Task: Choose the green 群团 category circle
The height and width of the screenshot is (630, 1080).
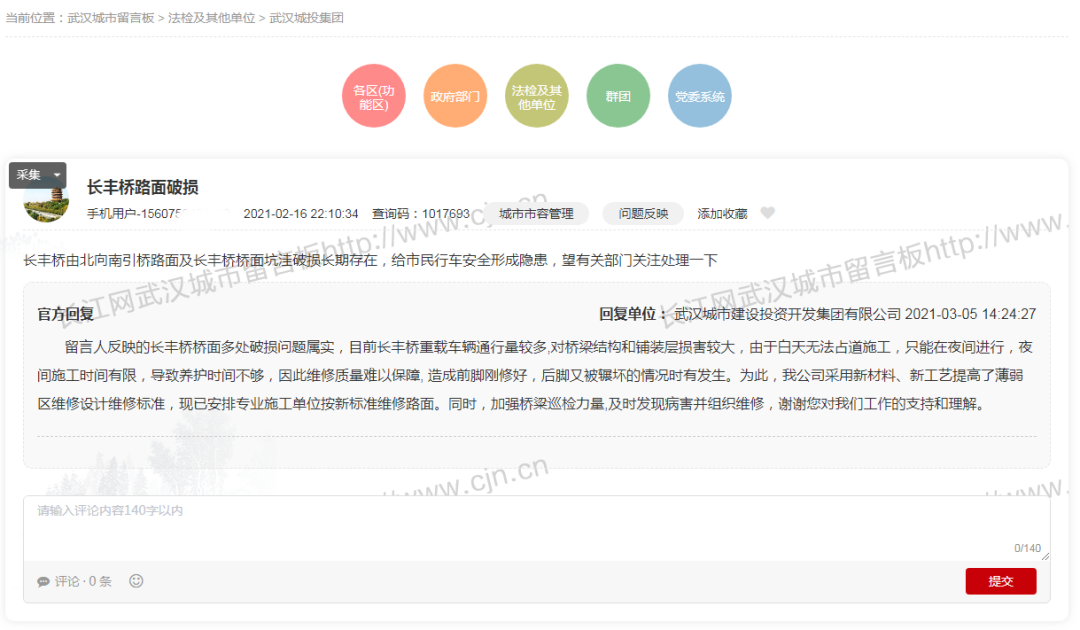Action: tap(618, 96)
